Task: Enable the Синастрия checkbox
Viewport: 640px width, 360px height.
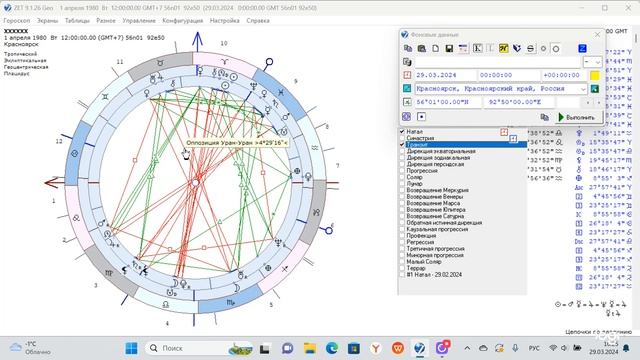Action: tap(402, 138)
